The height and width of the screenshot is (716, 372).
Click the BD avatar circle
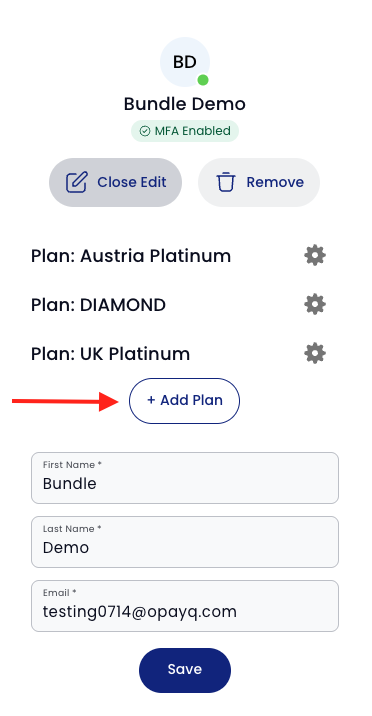(185, 62)
